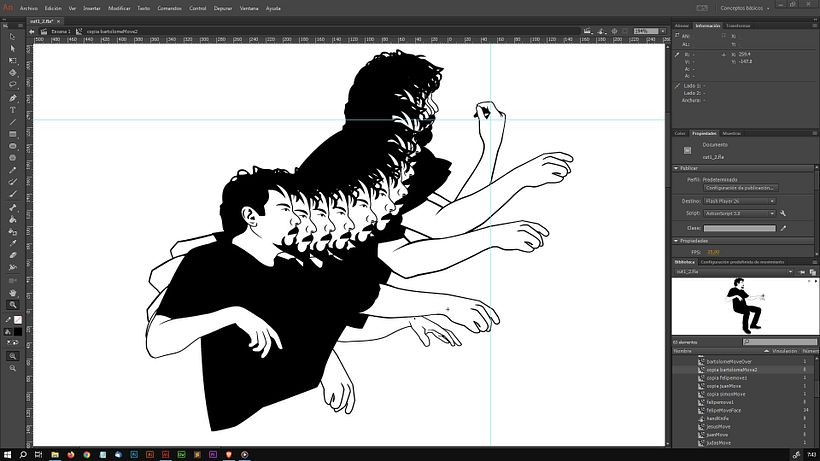Viewport: 820px width, 461px height.
Task: Select the Pencil tool
Action: pyautogui.click(x=13, y=170)
